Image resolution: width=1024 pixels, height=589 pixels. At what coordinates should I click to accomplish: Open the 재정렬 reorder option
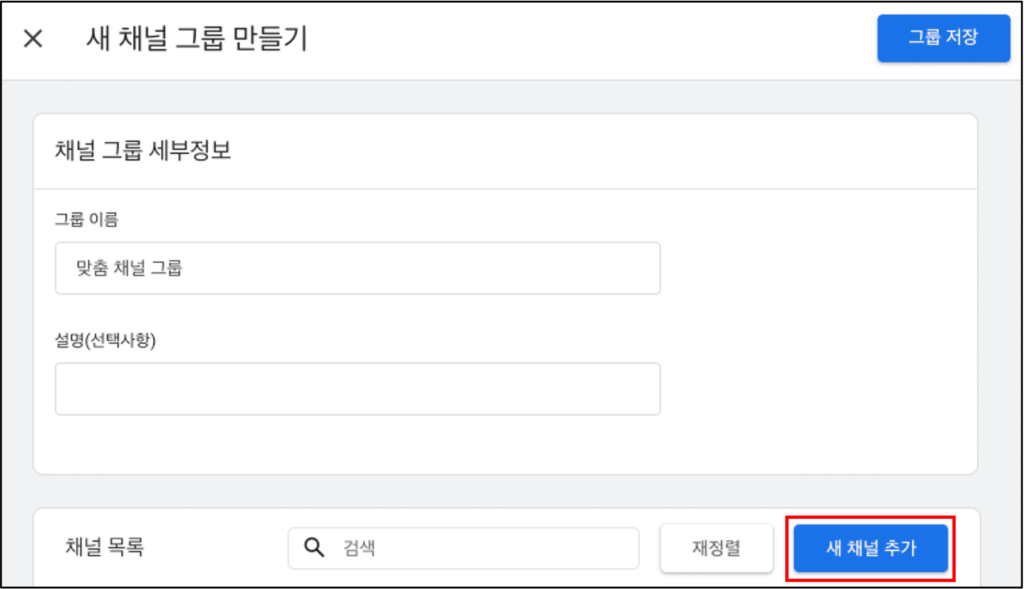point(716,548)
